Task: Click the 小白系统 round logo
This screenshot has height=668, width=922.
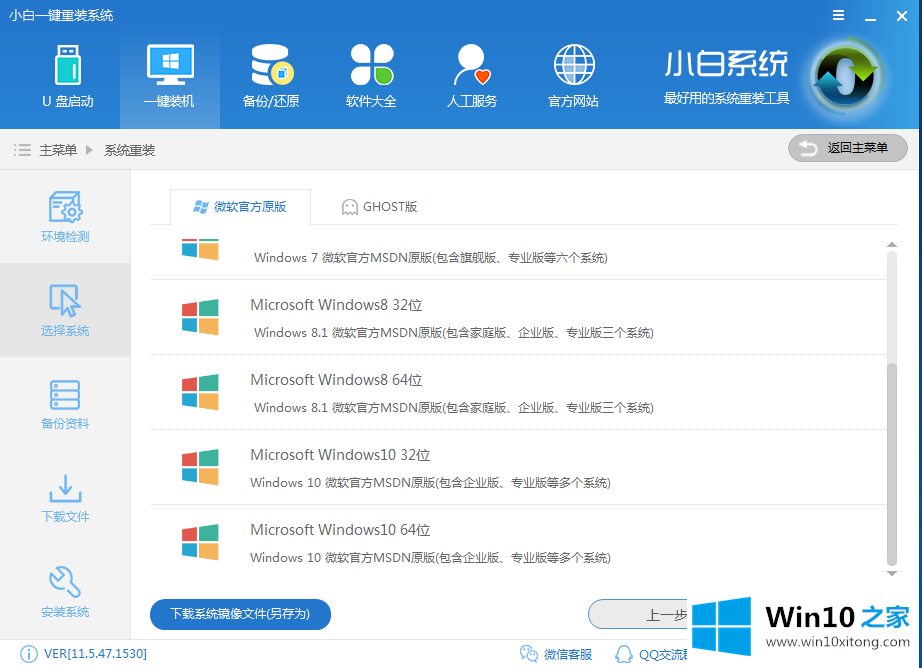Action: point(846,76)
